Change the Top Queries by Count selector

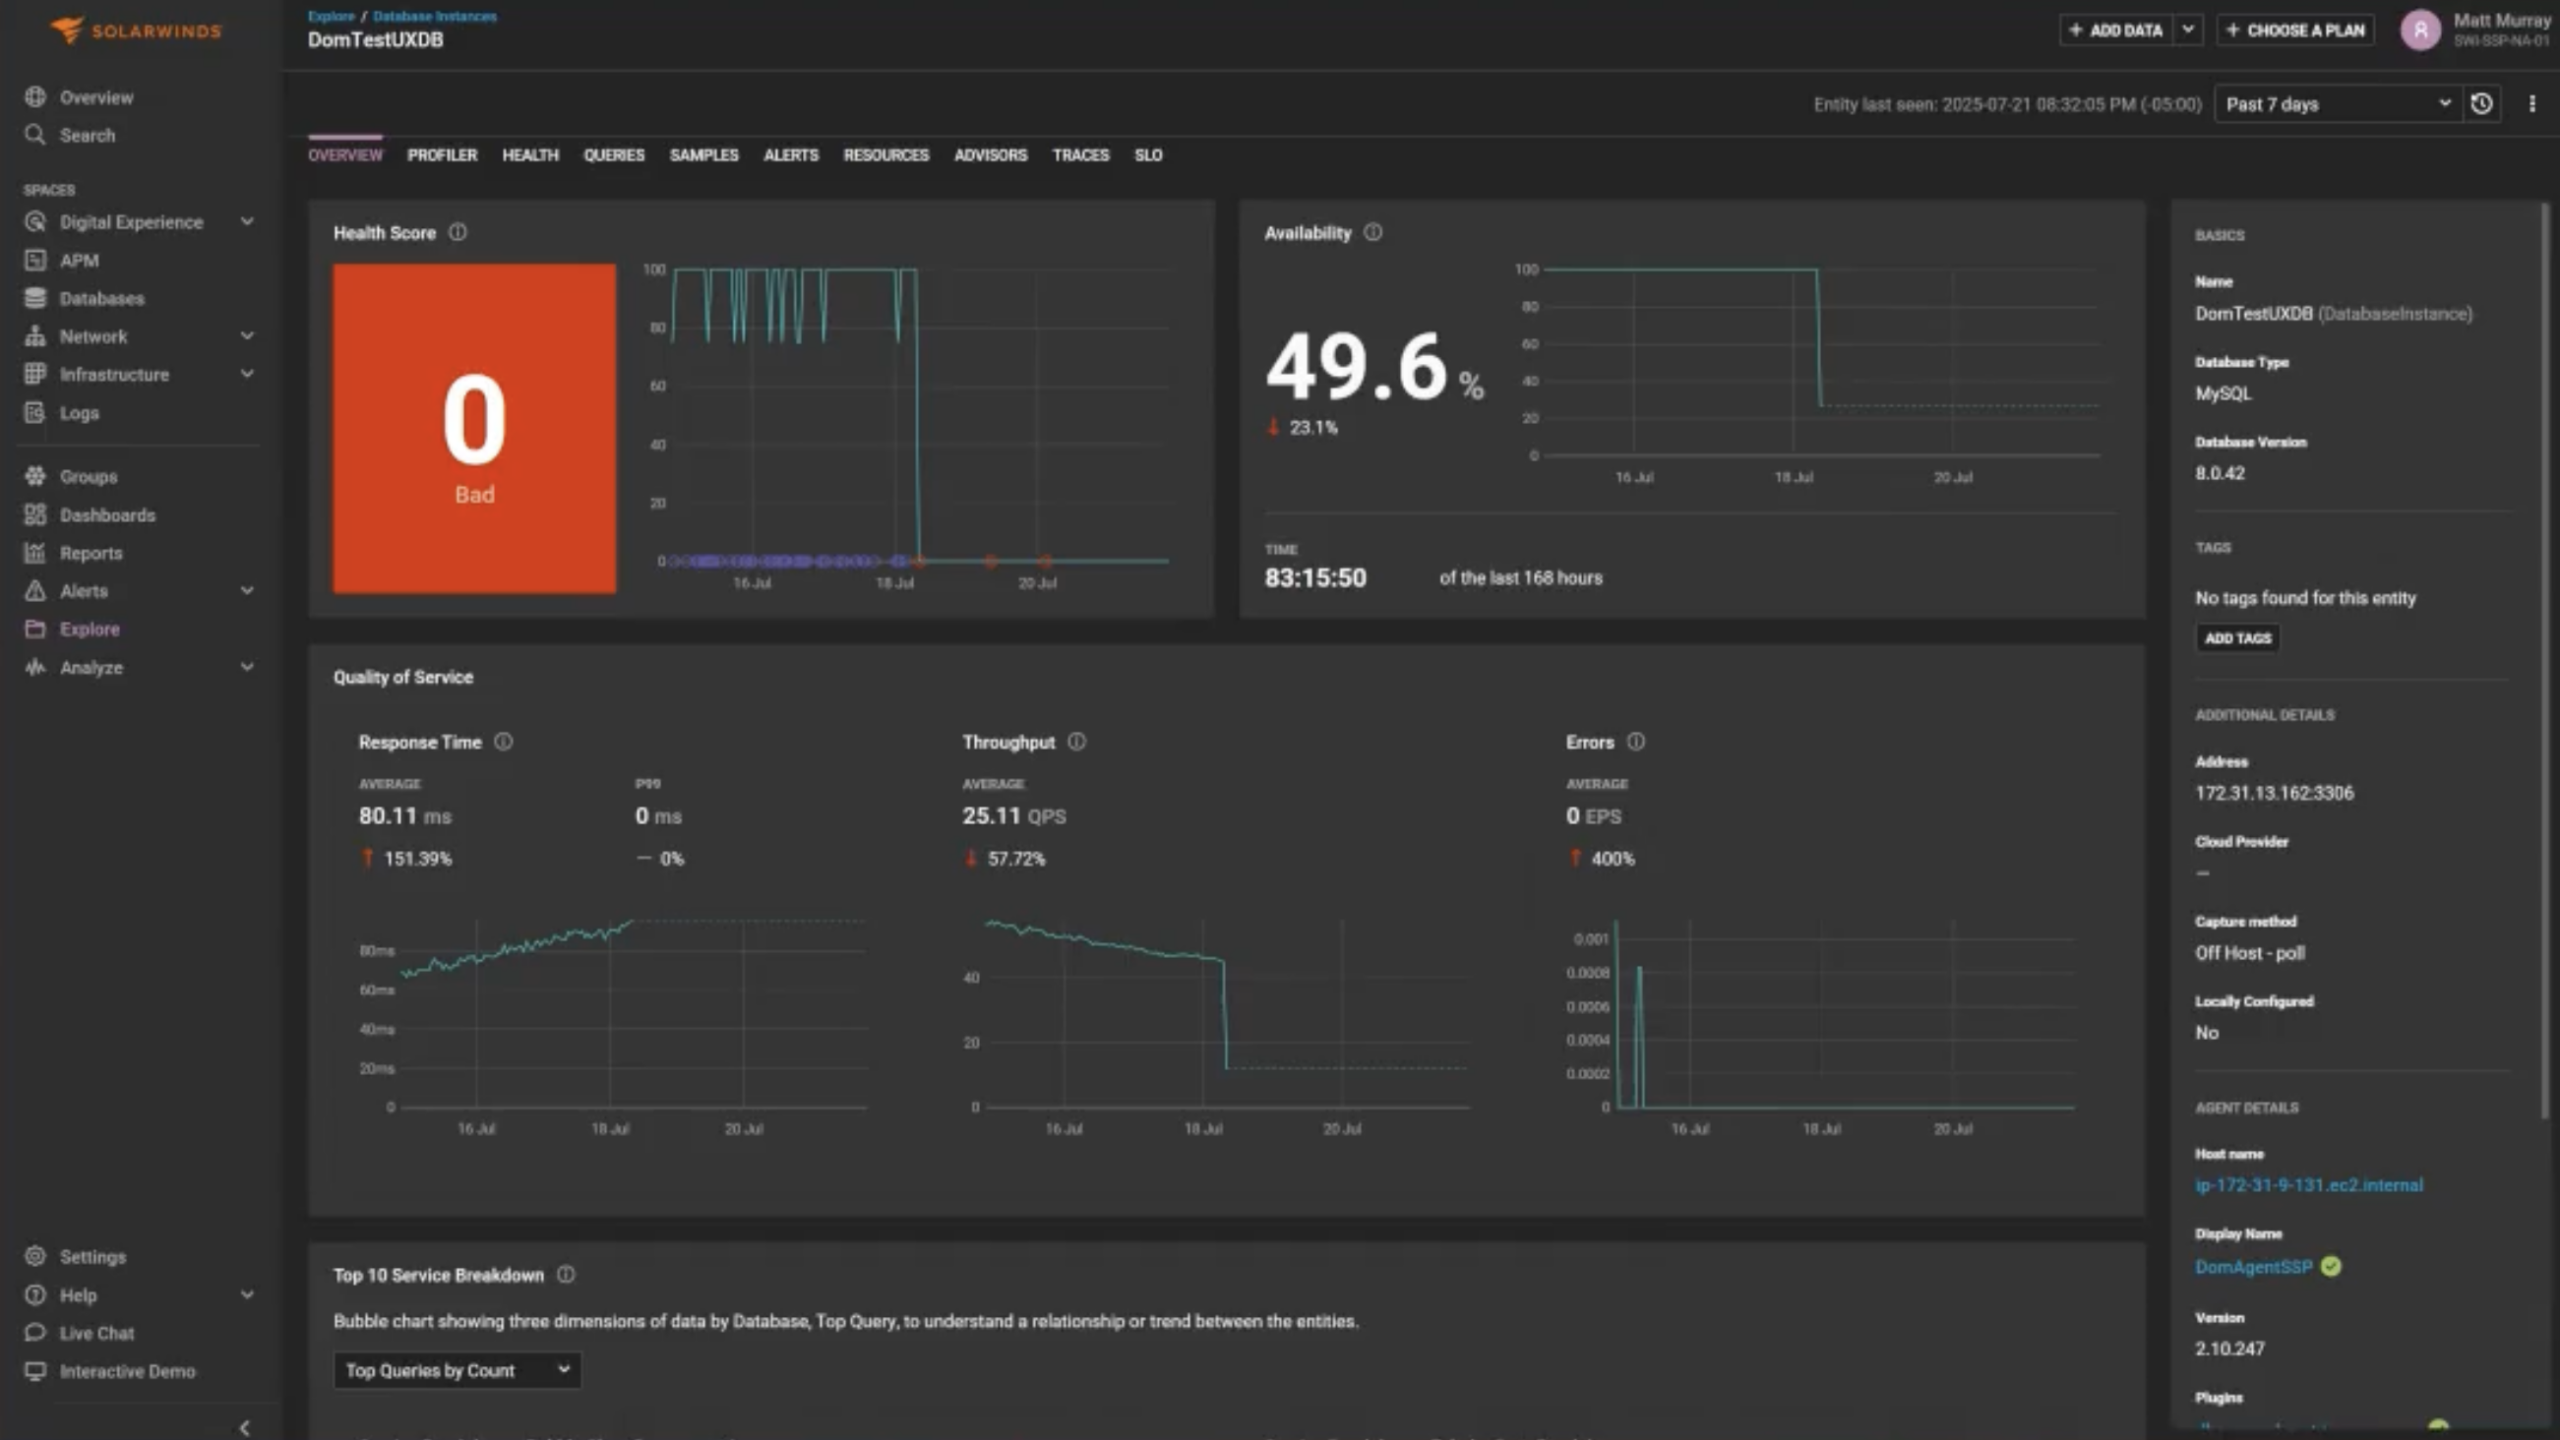[x=456, y=1370]
